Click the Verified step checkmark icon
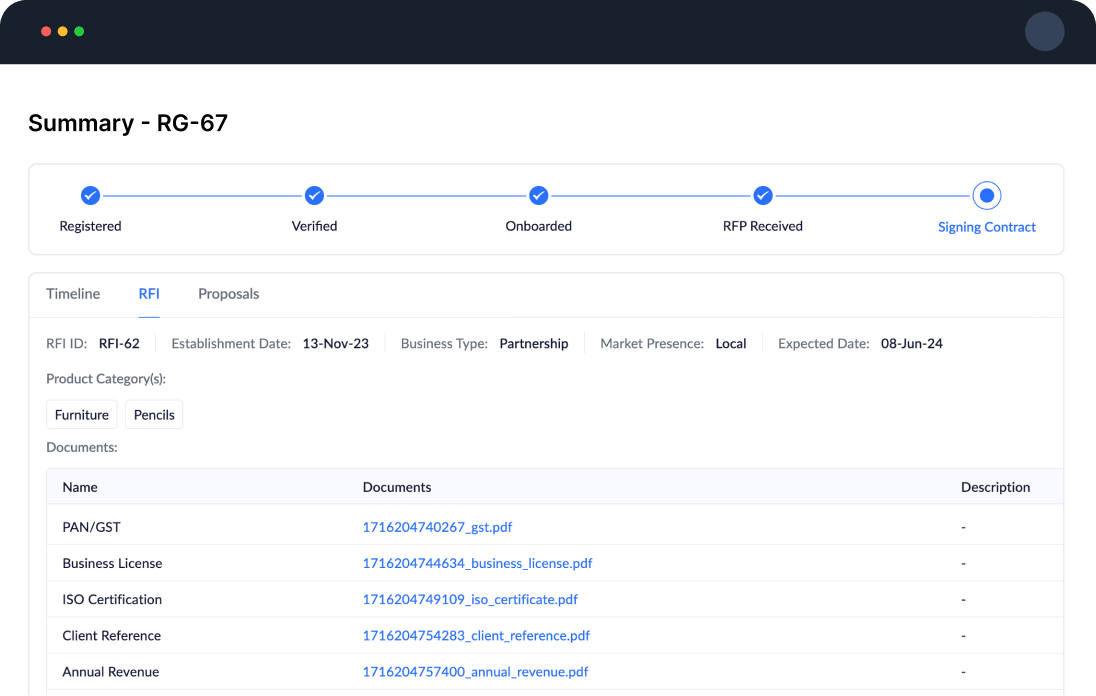Screen dimensions: 1096x696 point(314,195)
